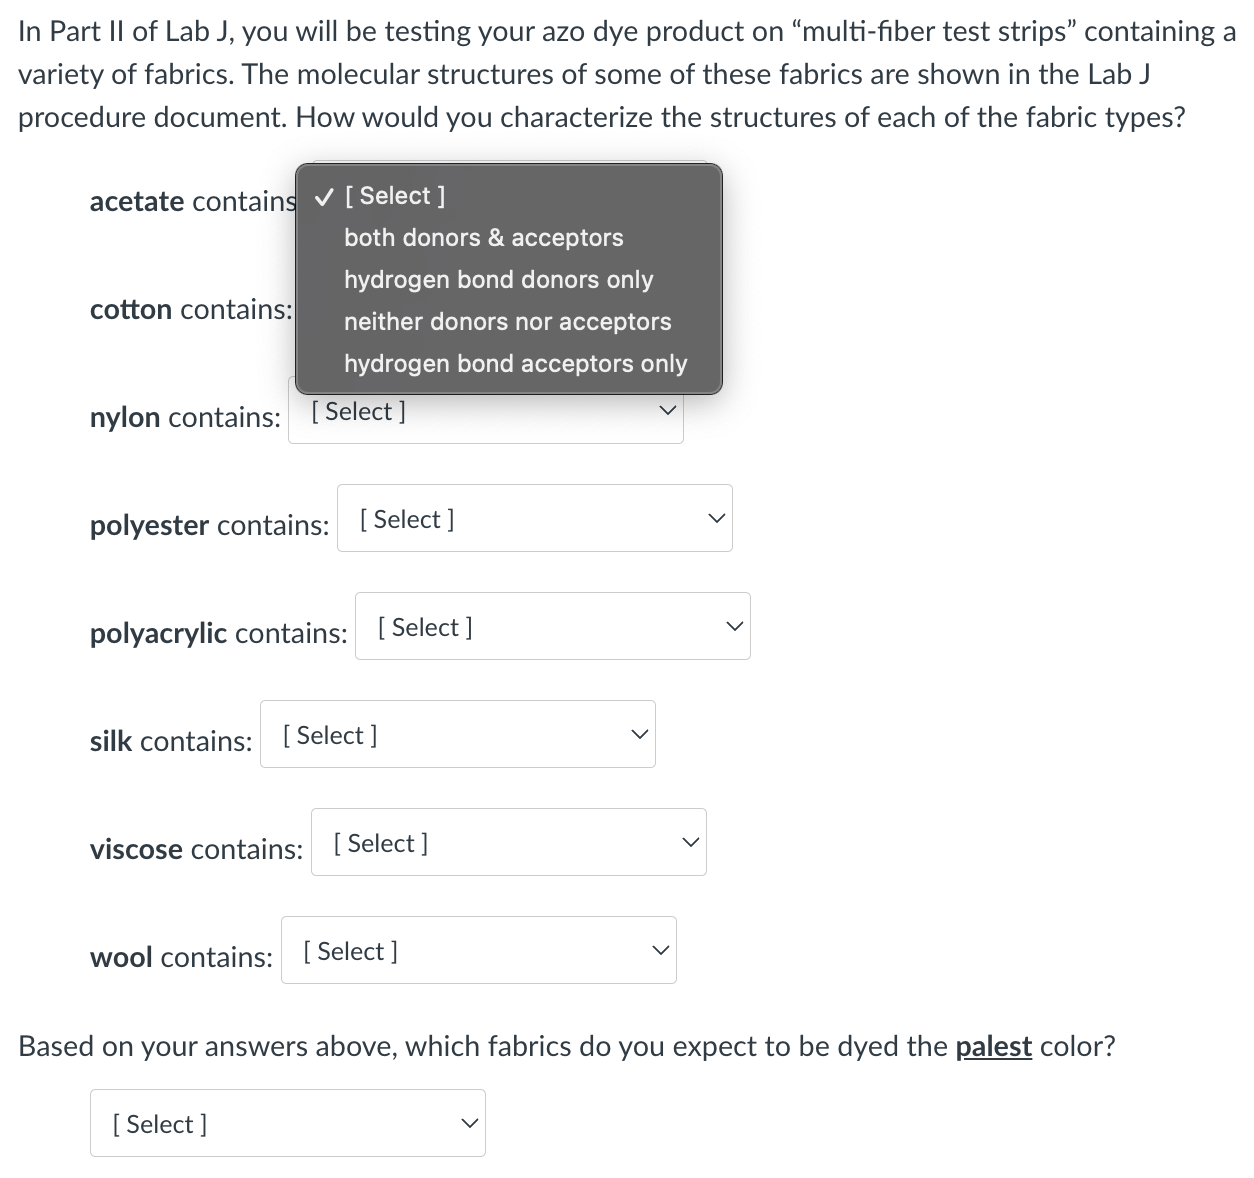Open the wool contains select box
Screen dimensions: 1254x1178
(x=478, y=951)
